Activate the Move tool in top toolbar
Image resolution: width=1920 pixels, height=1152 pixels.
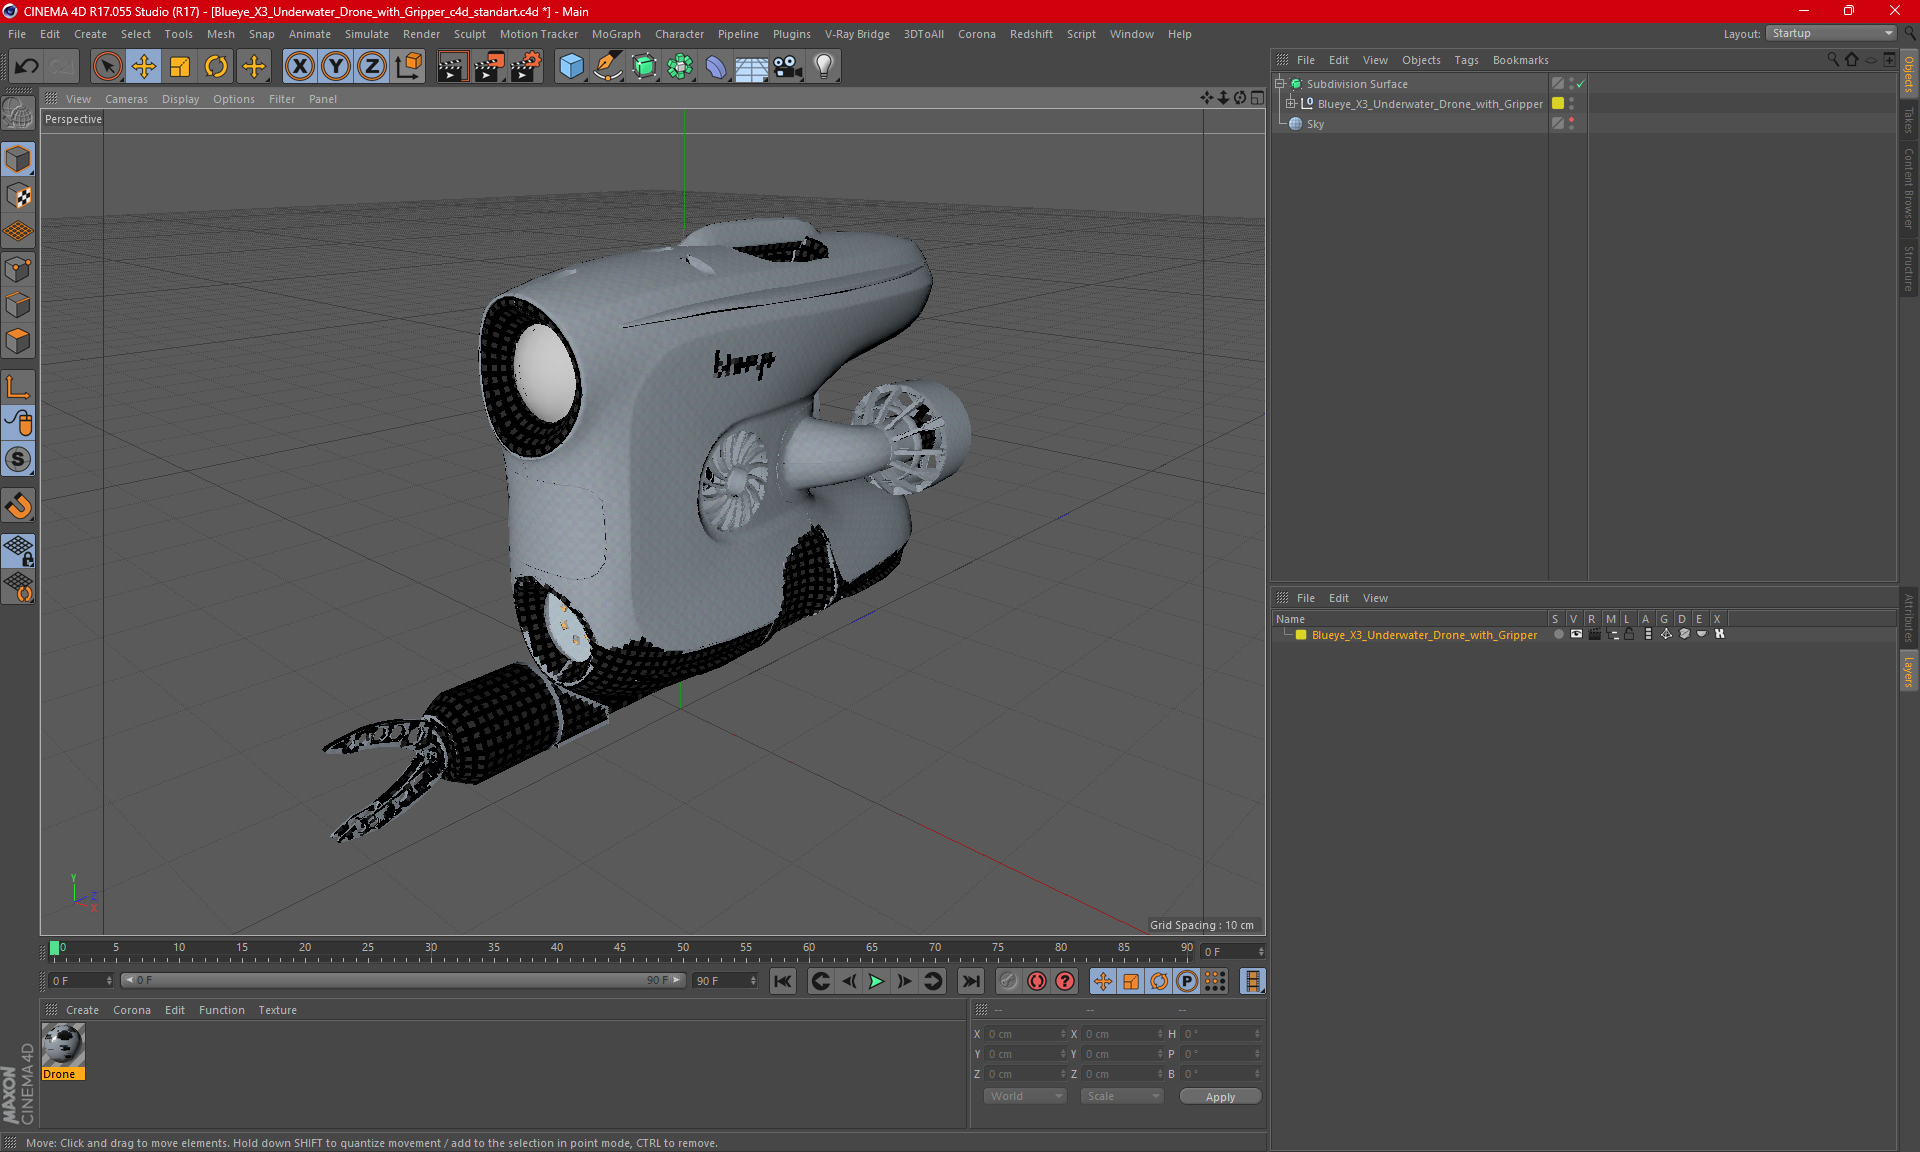point(144,67)
